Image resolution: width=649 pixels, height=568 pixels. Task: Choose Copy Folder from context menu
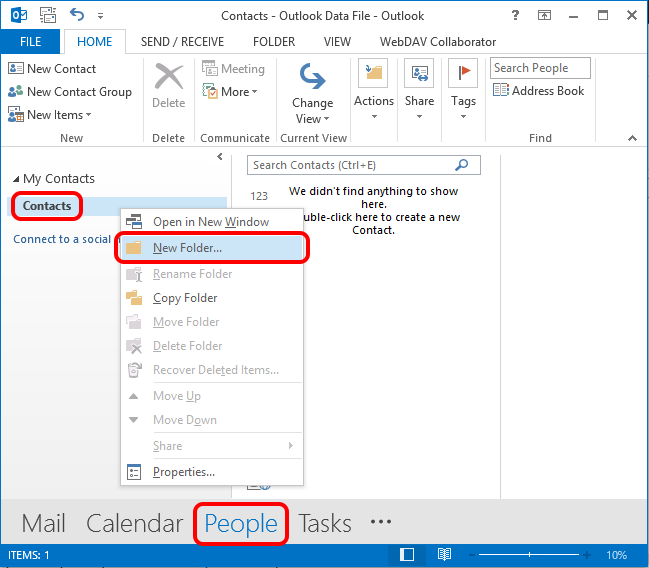coord(212,298)
